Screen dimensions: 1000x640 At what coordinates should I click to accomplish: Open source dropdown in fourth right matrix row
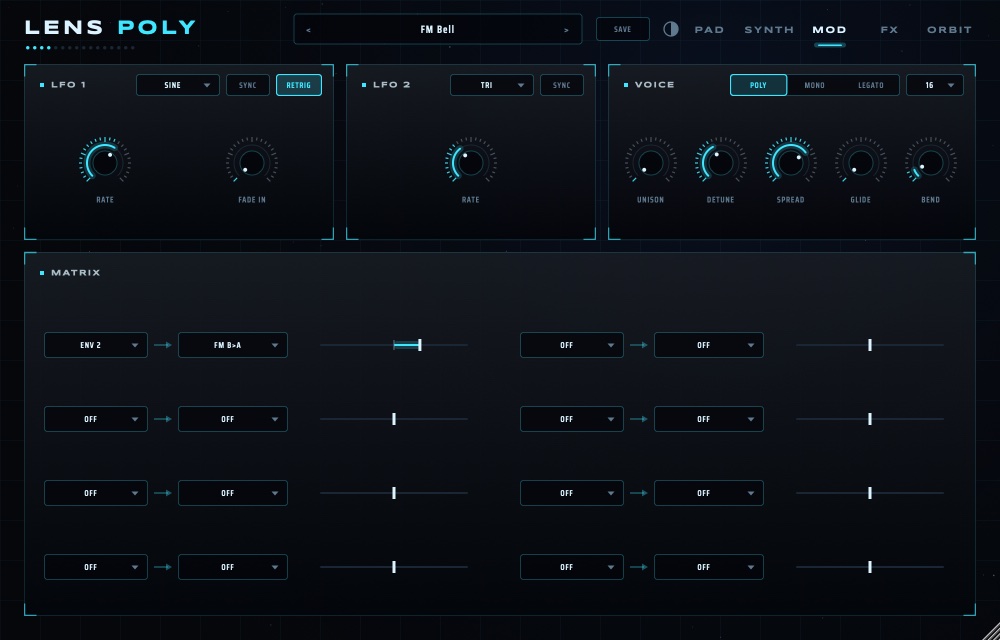(x=572, y=567)
